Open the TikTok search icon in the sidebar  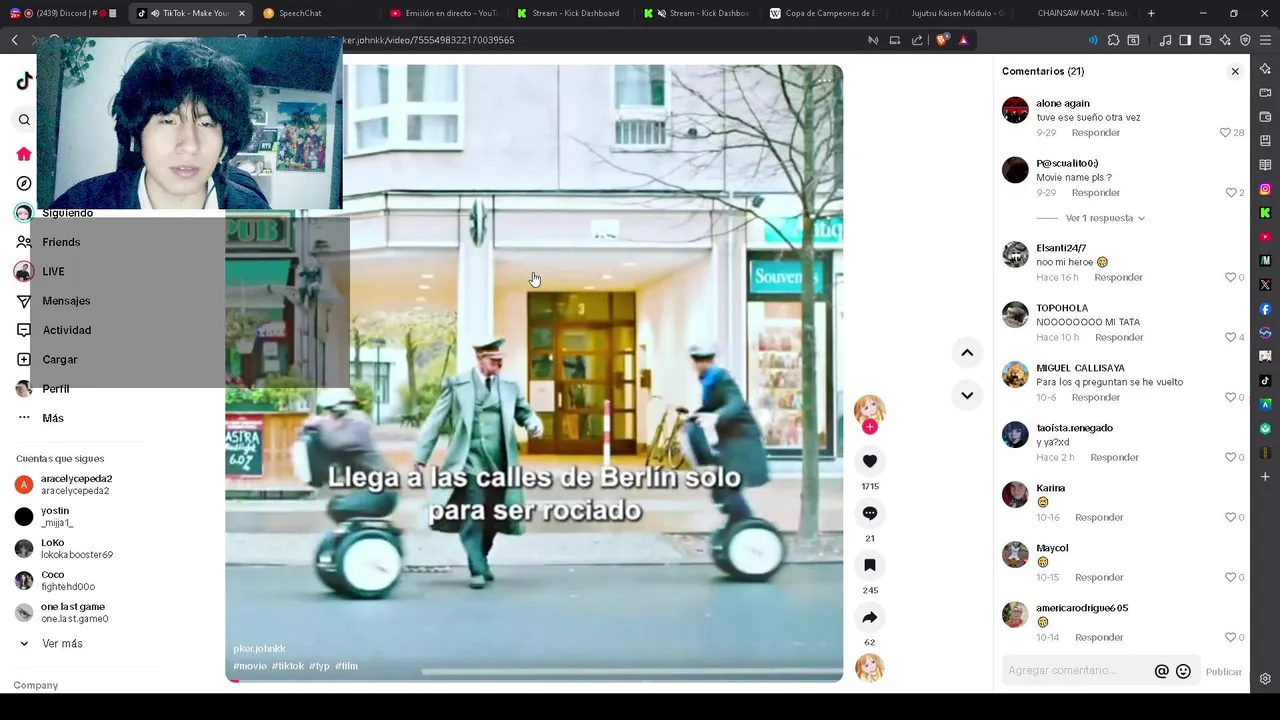[x=24, y=120]
